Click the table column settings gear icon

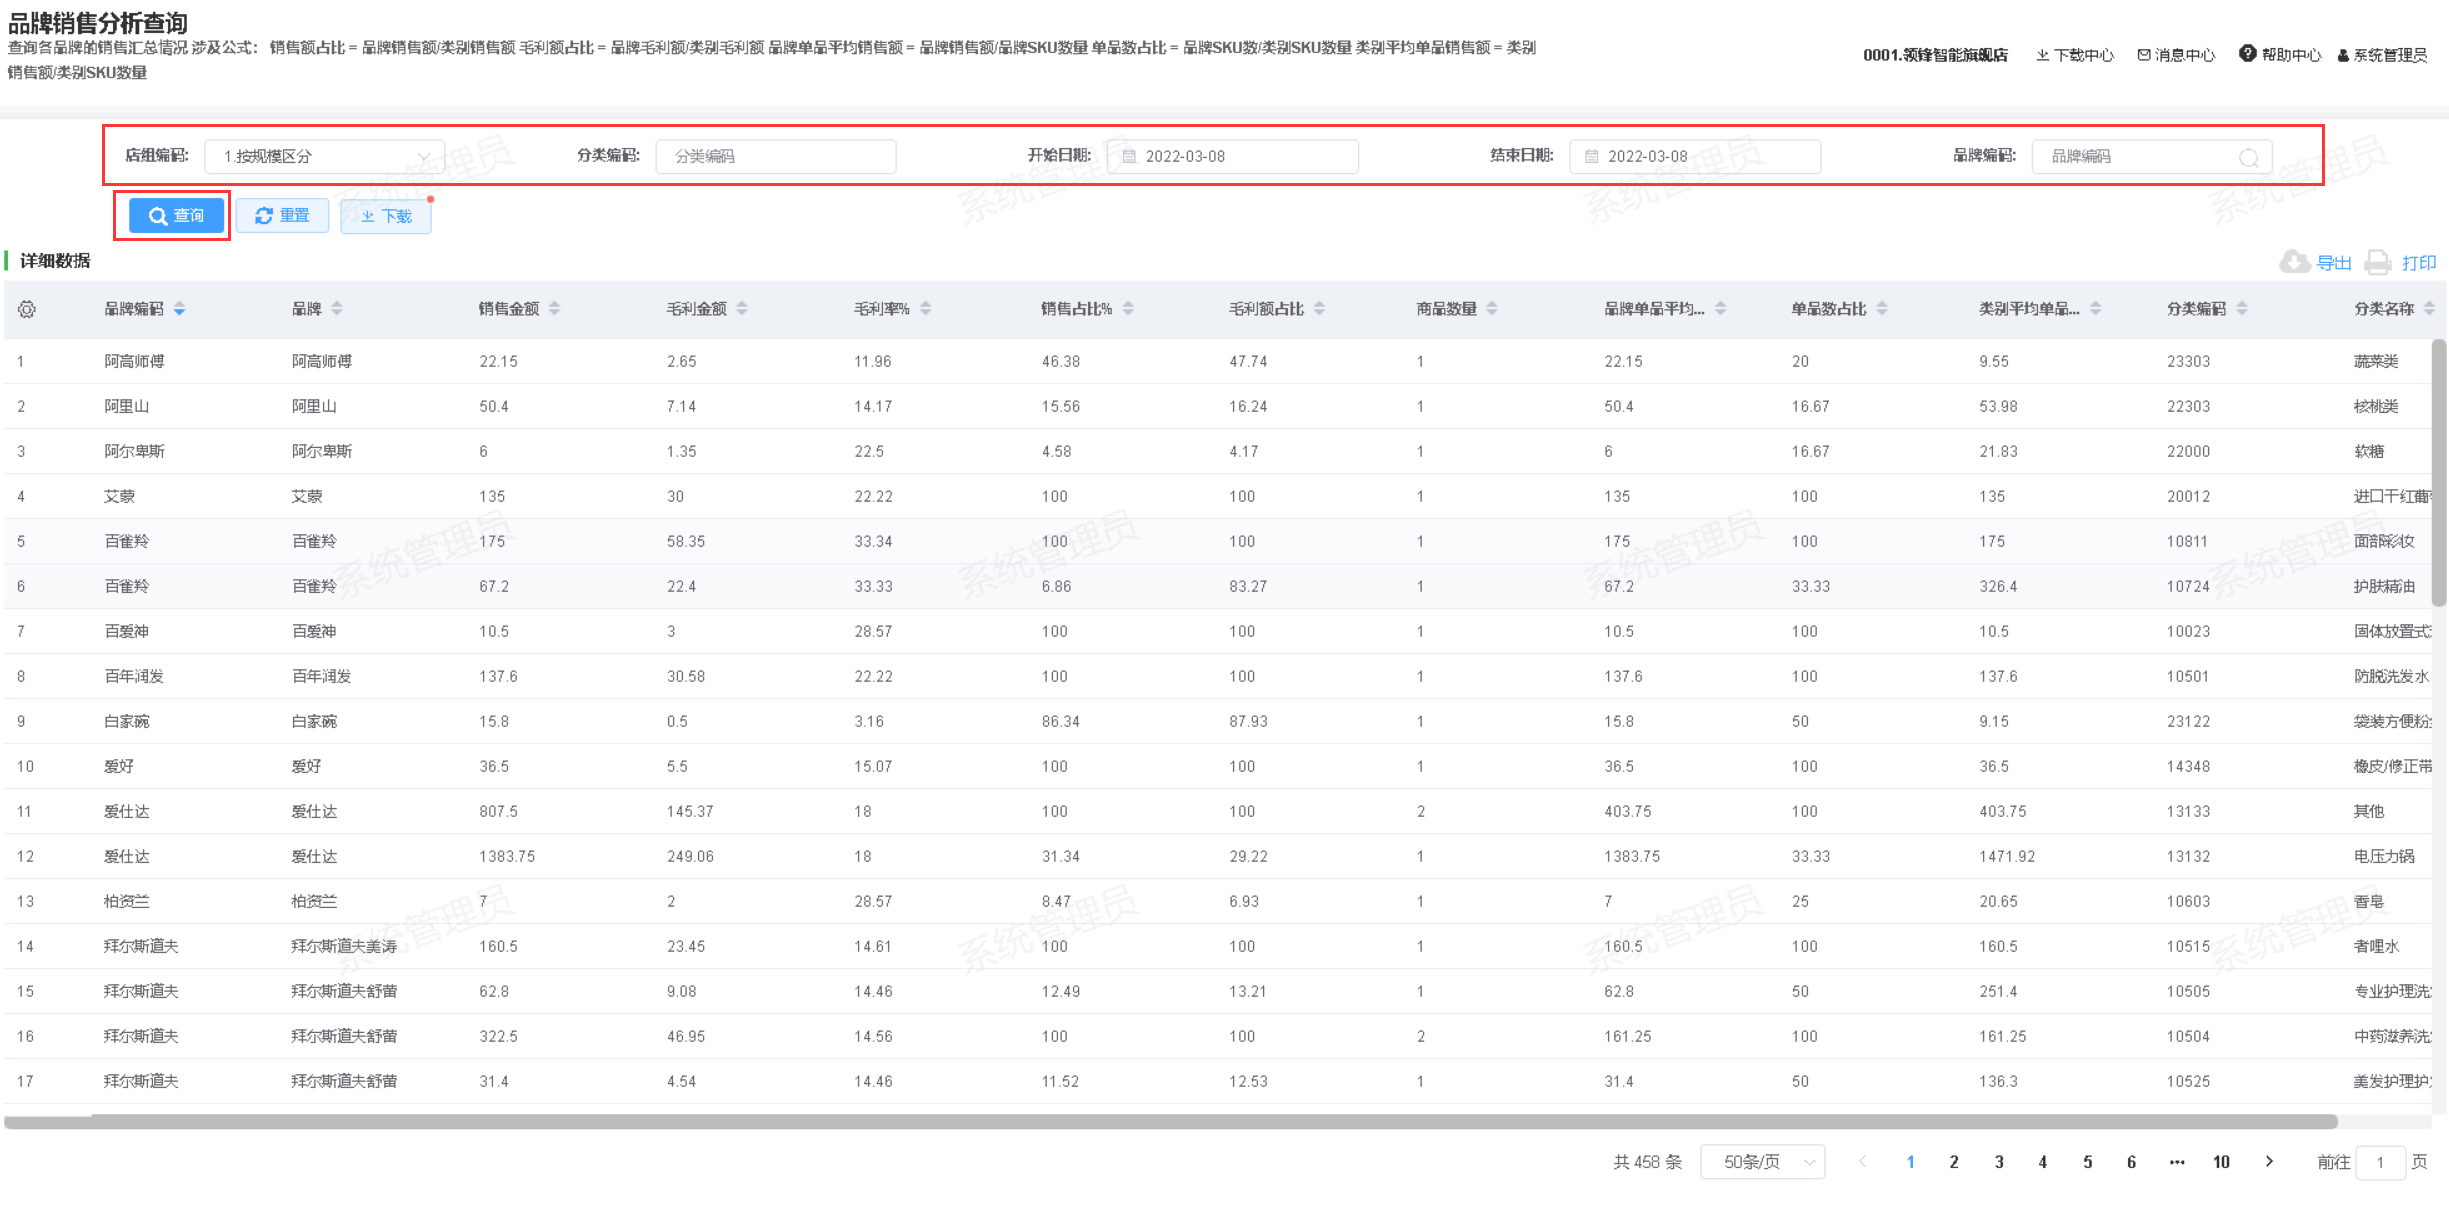coord(27,310)
